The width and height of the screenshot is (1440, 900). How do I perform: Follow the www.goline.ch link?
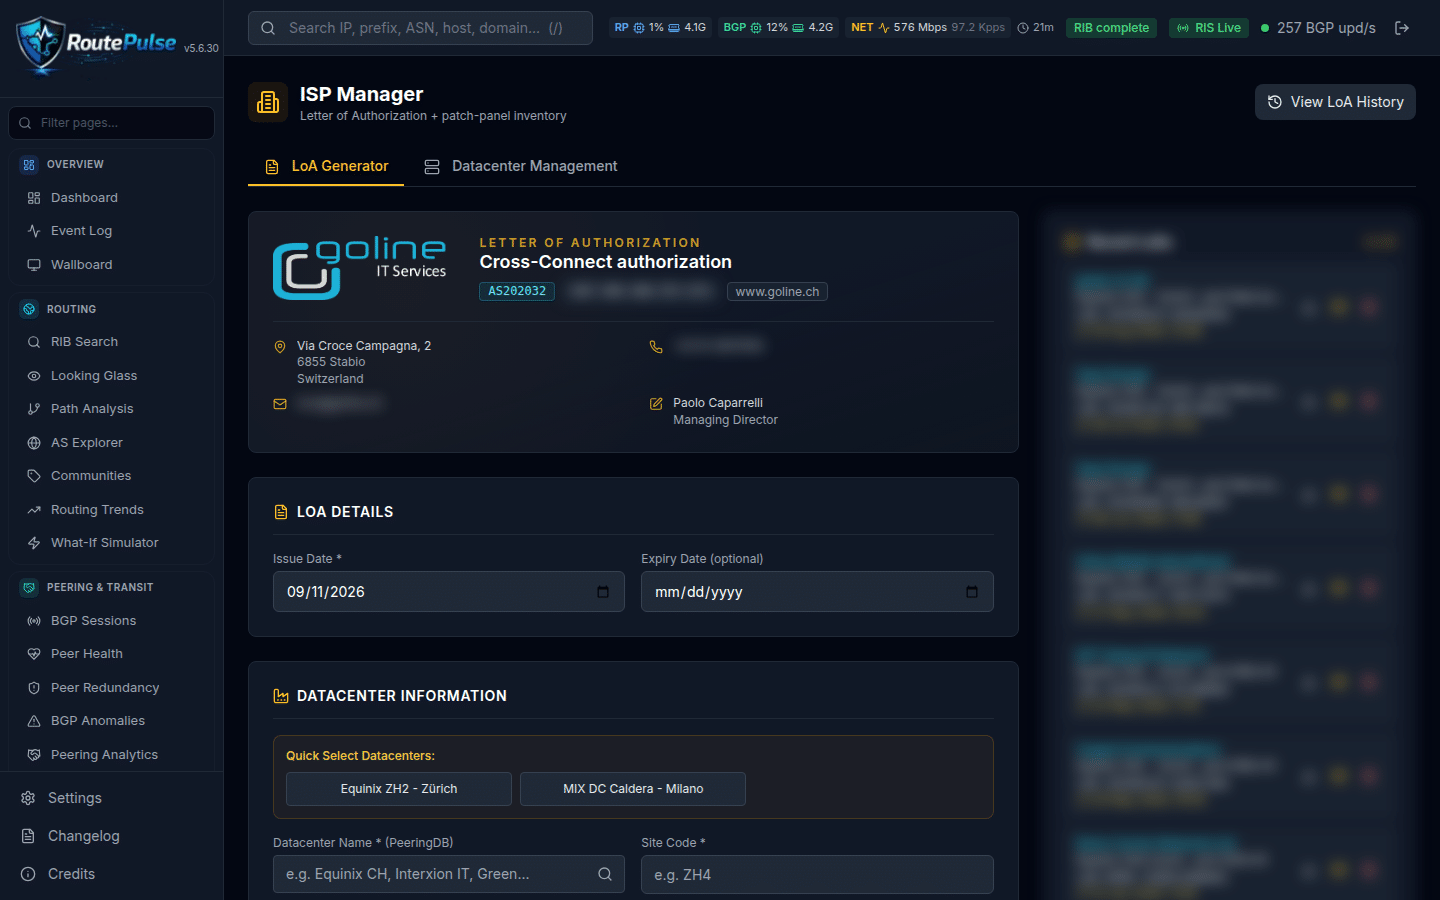click(x=777, y=292)
